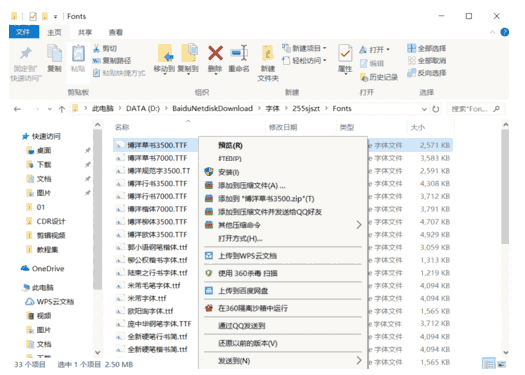
Task: Click the Paste clipboard icon
Action: (x=78, y=54)
